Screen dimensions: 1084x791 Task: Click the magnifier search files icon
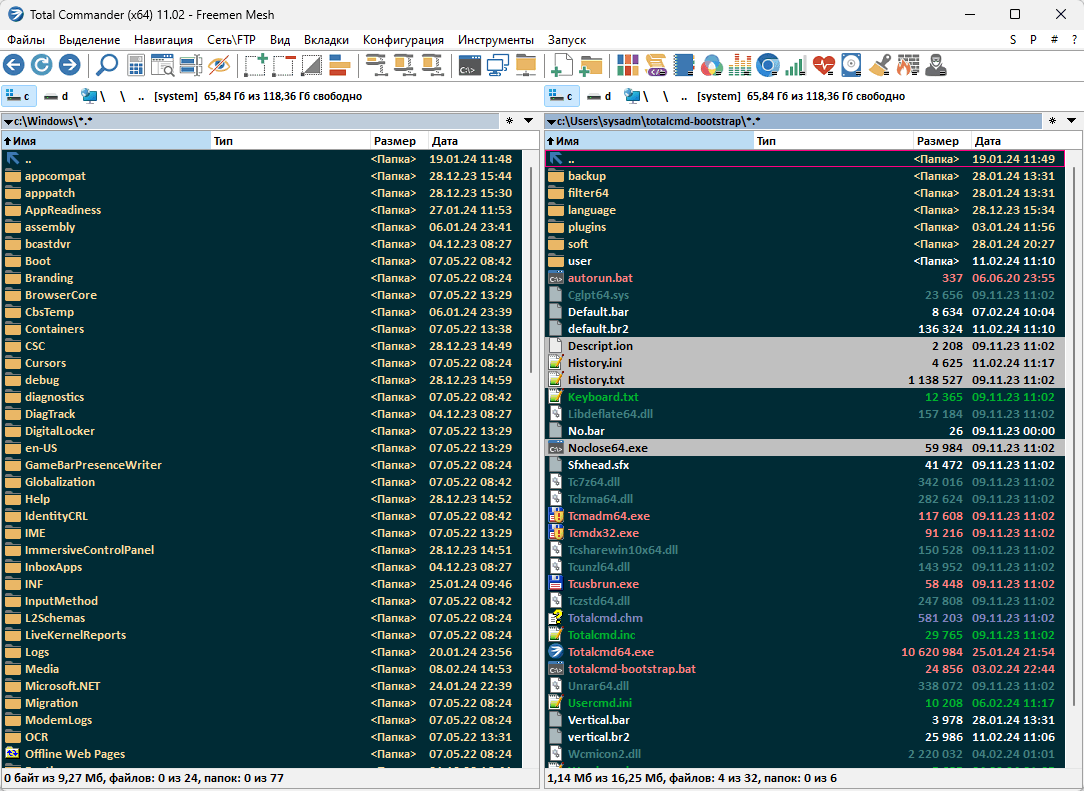click(x=106, y=66)
